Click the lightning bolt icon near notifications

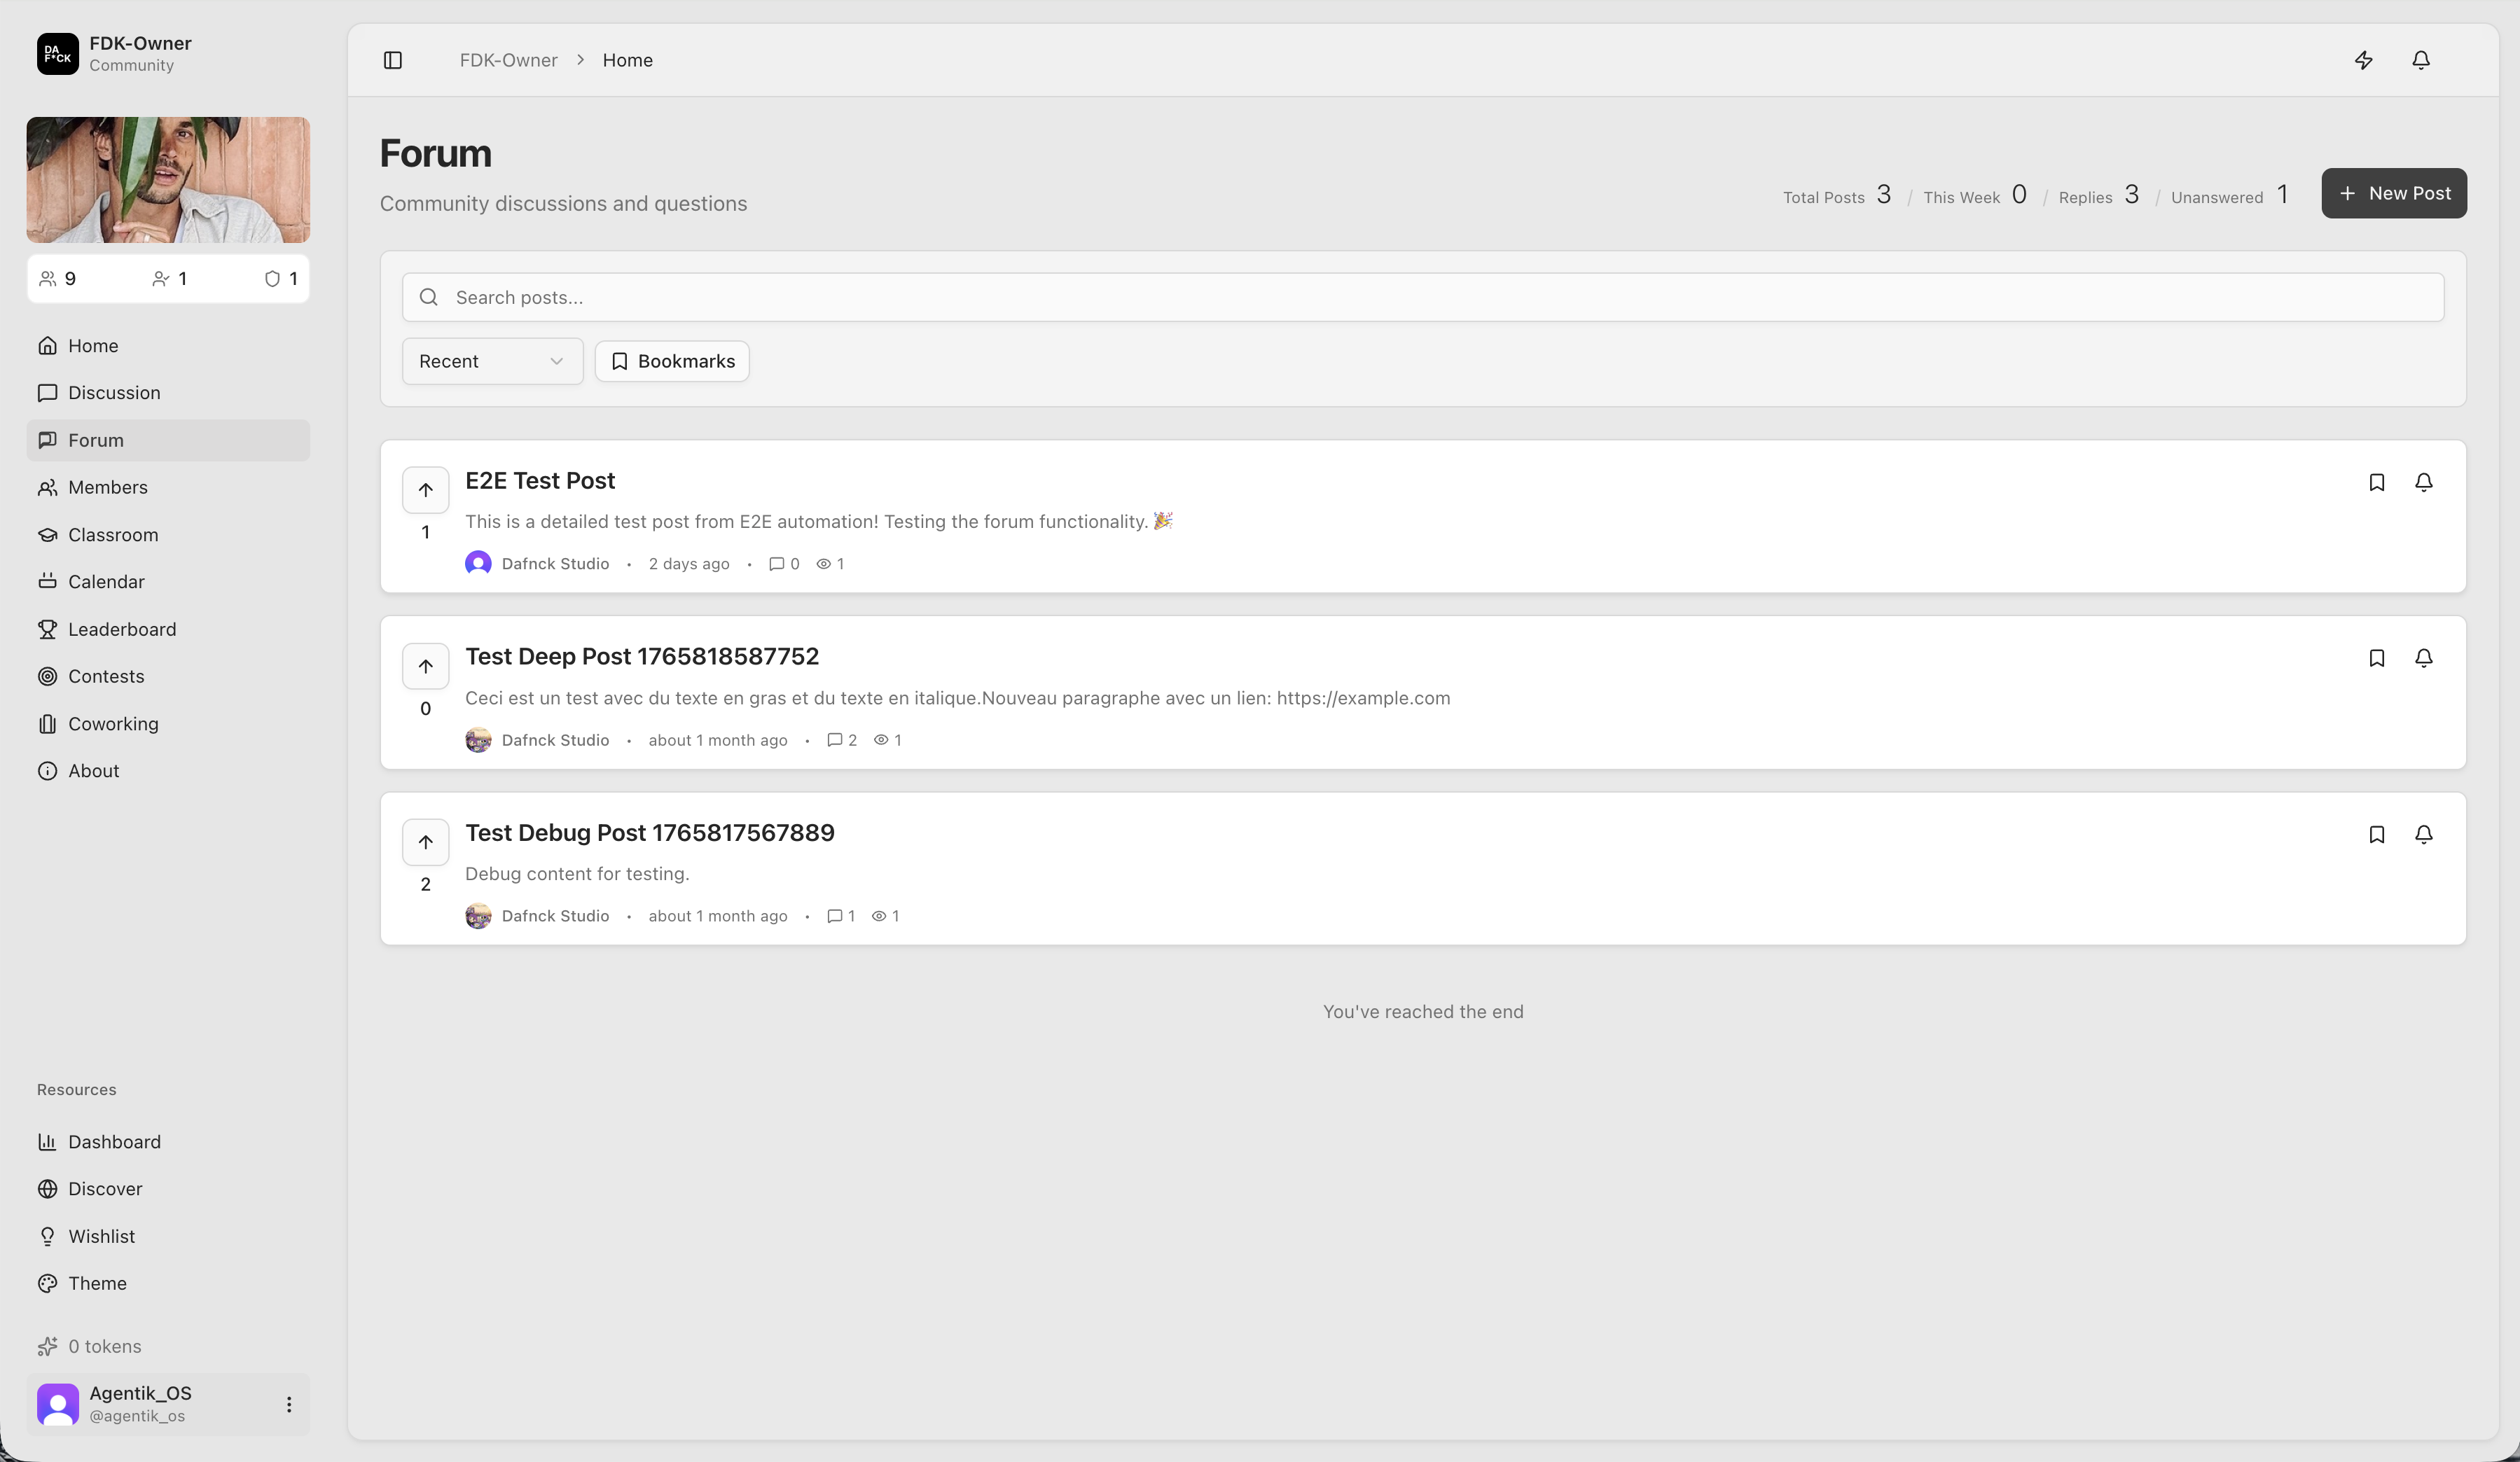(x=2364, y=60)
